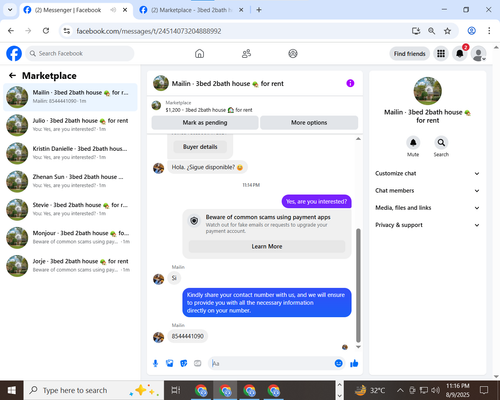The width and height of the screenshot is (500, 400).
Task: Open the Friends icon in top navigation
Action: click(x=246, y=53)
